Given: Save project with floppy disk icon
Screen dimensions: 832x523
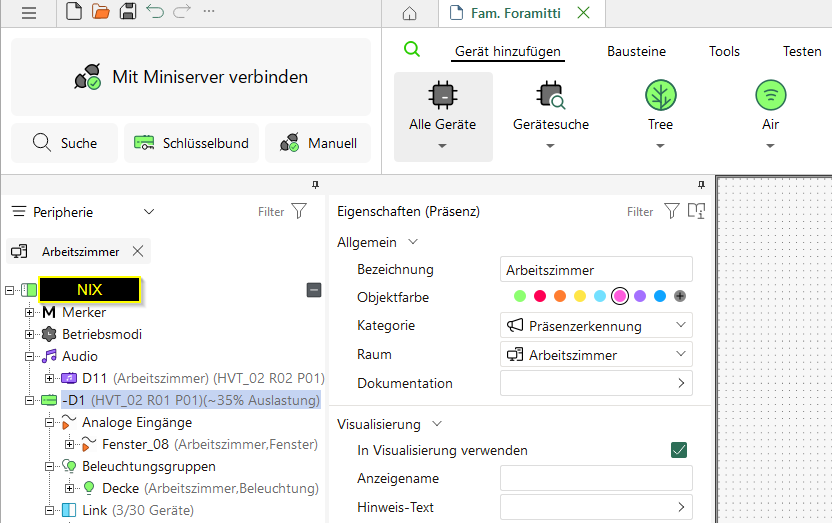Looking at the screenshot, I should tap(128, 11).
